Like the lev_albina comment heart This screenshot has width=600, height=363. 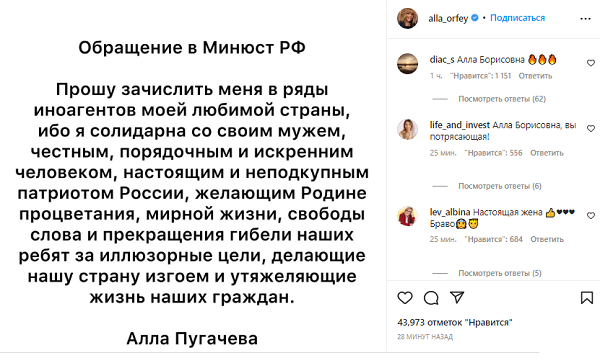(591, 216)
